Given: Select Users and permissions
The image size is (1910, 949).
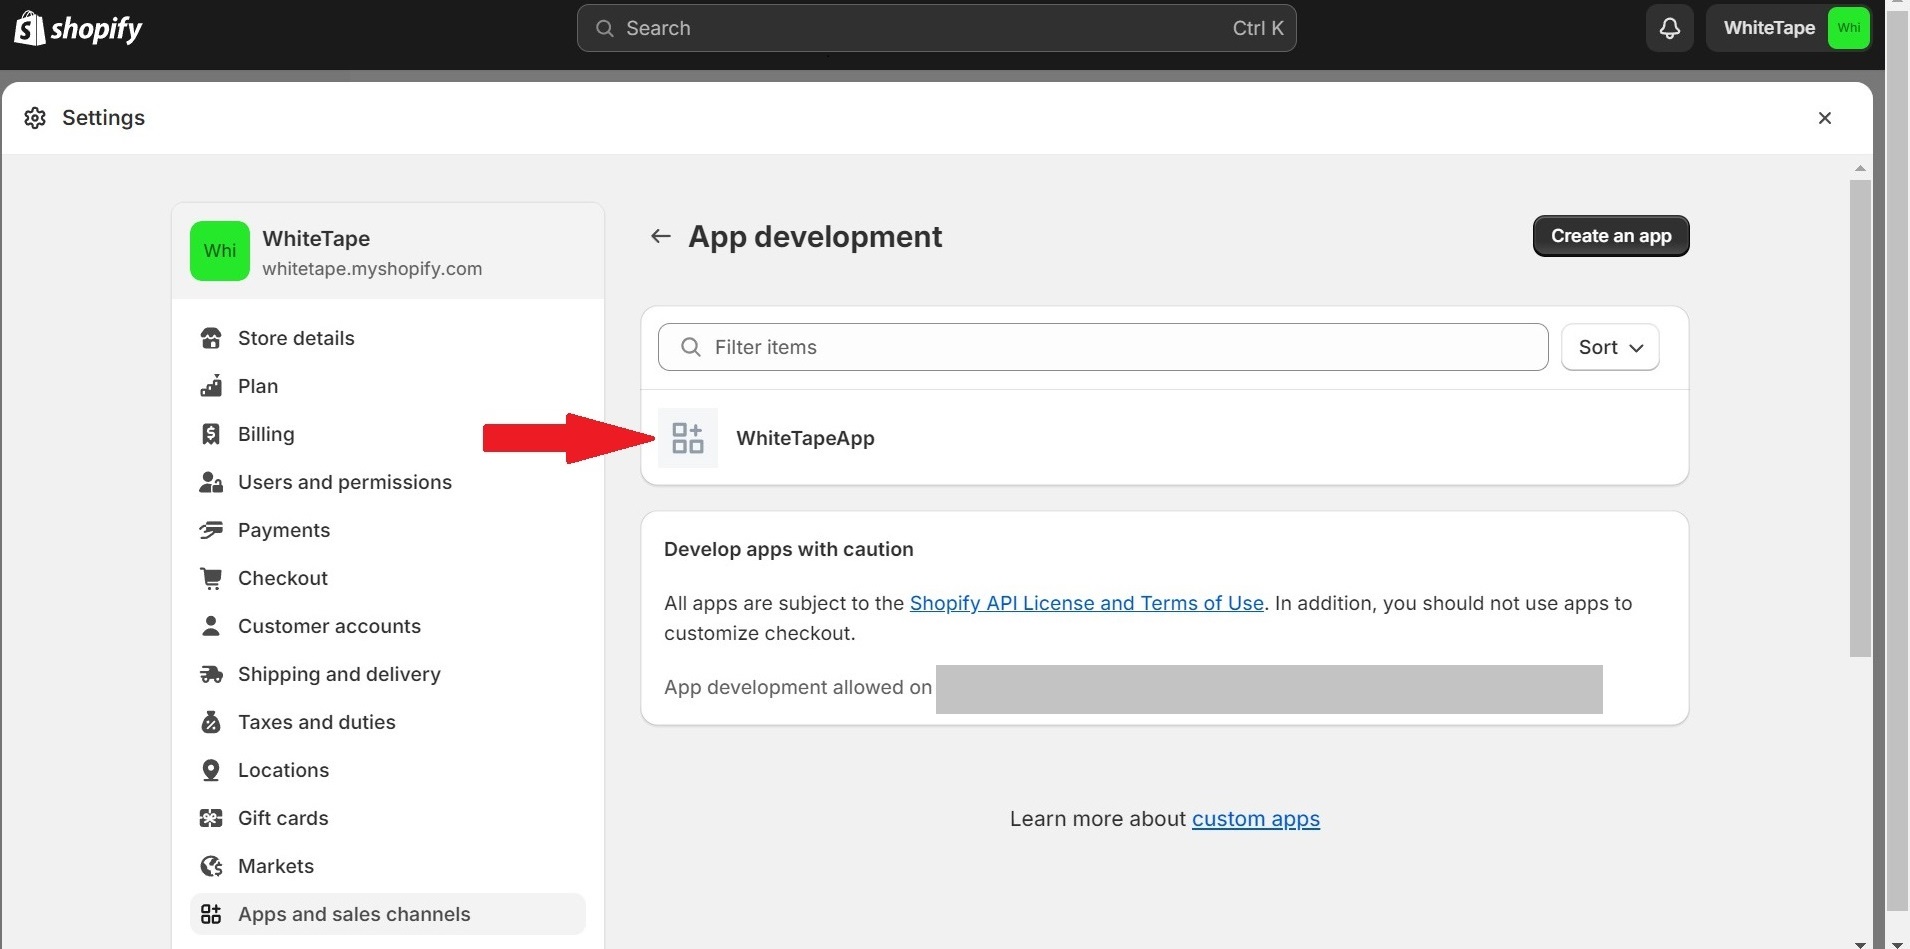Looking at the screenshot, I should point(387,482).
